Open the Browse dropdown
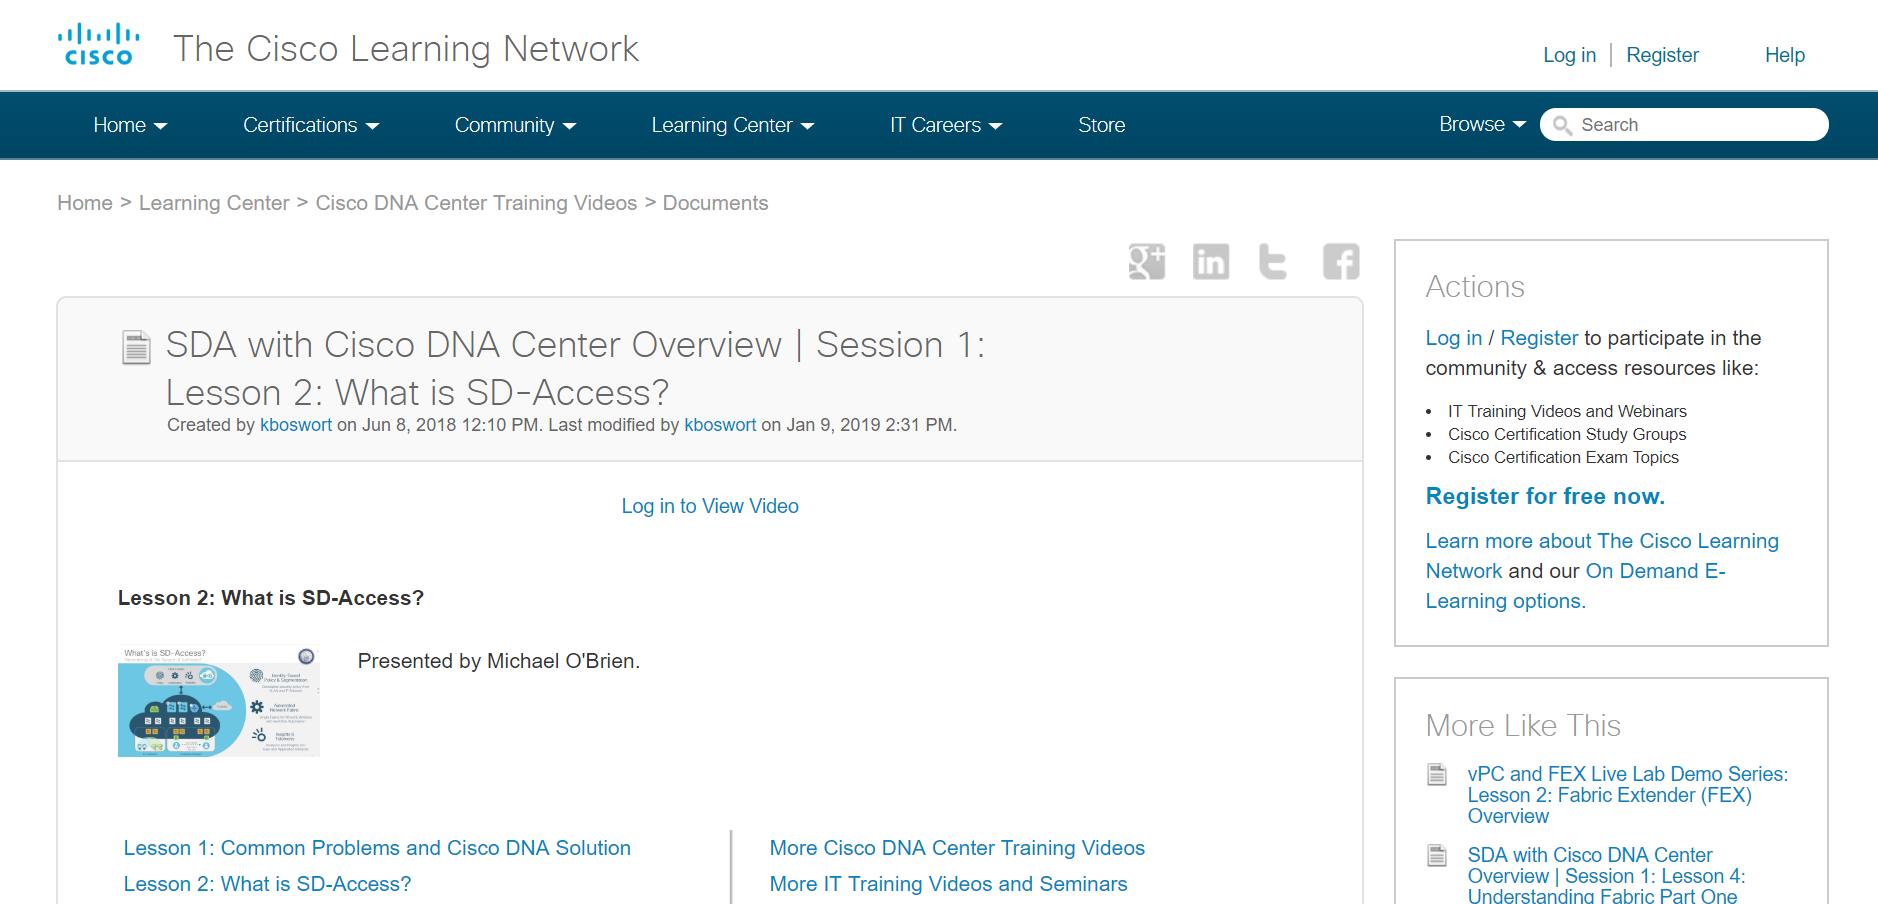The image size is (1878, 904). (x=1482, y=124)
